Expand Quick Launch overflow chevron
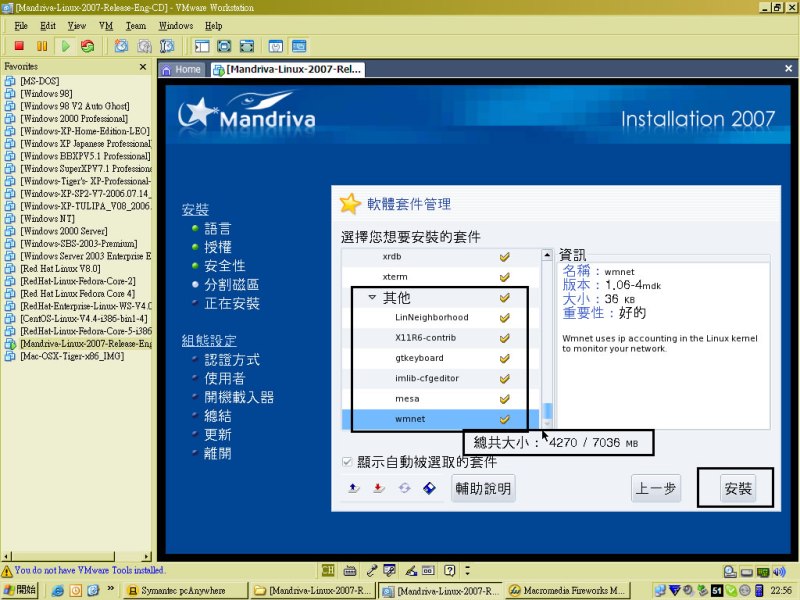This screenshot has width=800, height=600. [x=111, y=588]
